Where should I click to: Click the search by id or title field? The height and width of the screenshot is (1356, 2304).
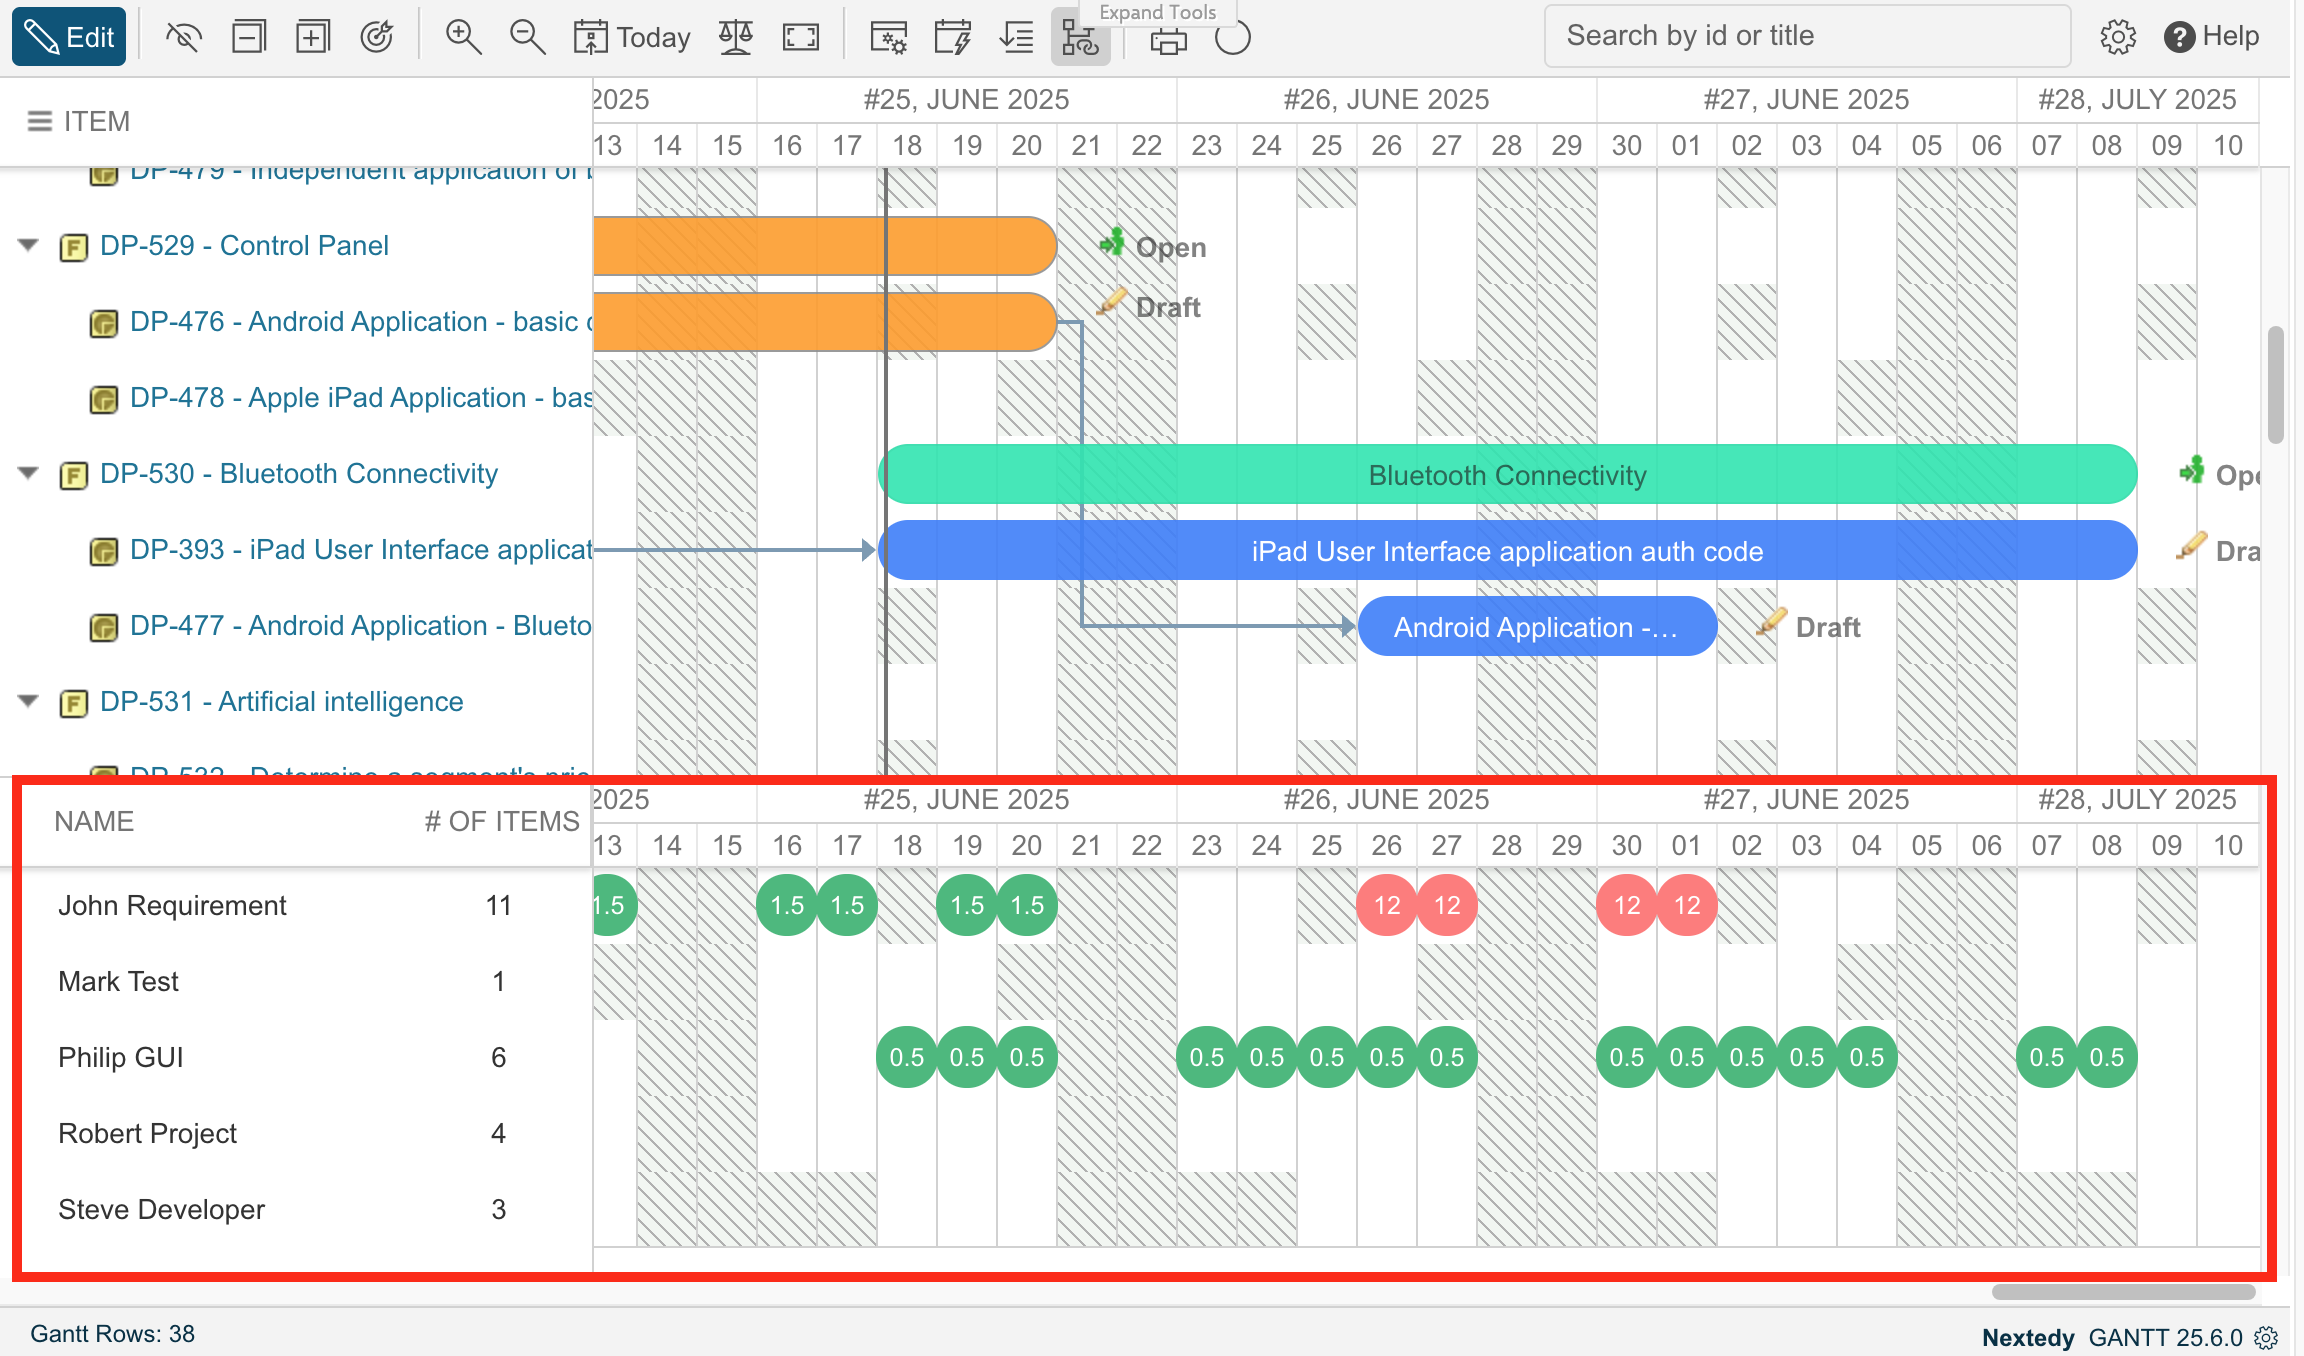[x=1805, y=36]
